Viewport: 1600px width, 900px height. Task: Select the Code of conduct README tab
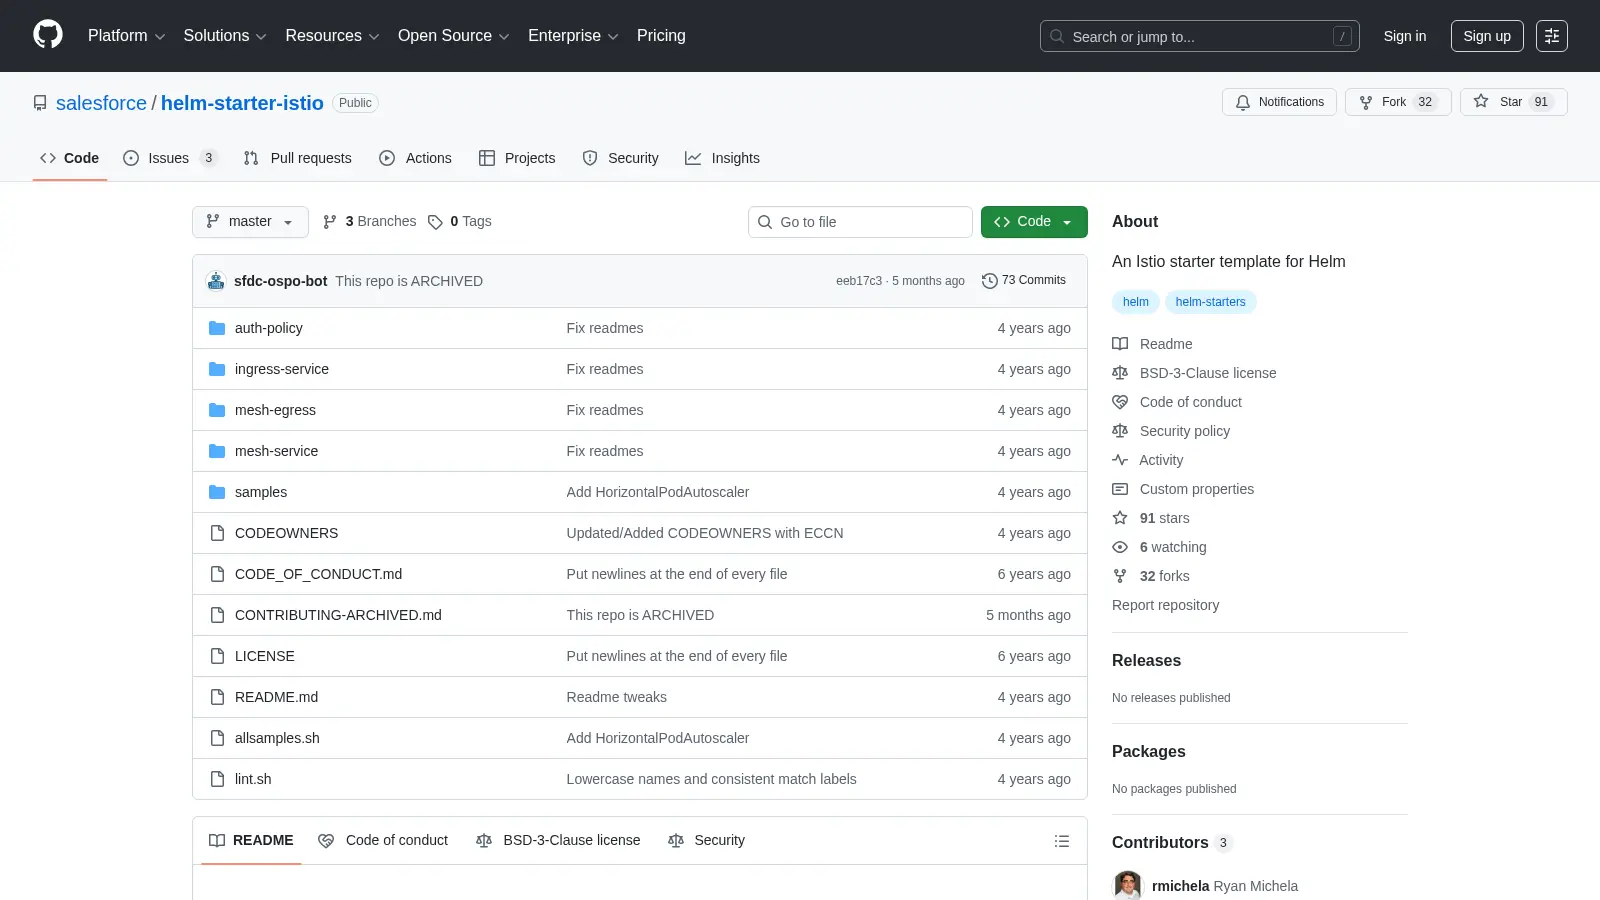pyautogui.click(x=383, y=841)
